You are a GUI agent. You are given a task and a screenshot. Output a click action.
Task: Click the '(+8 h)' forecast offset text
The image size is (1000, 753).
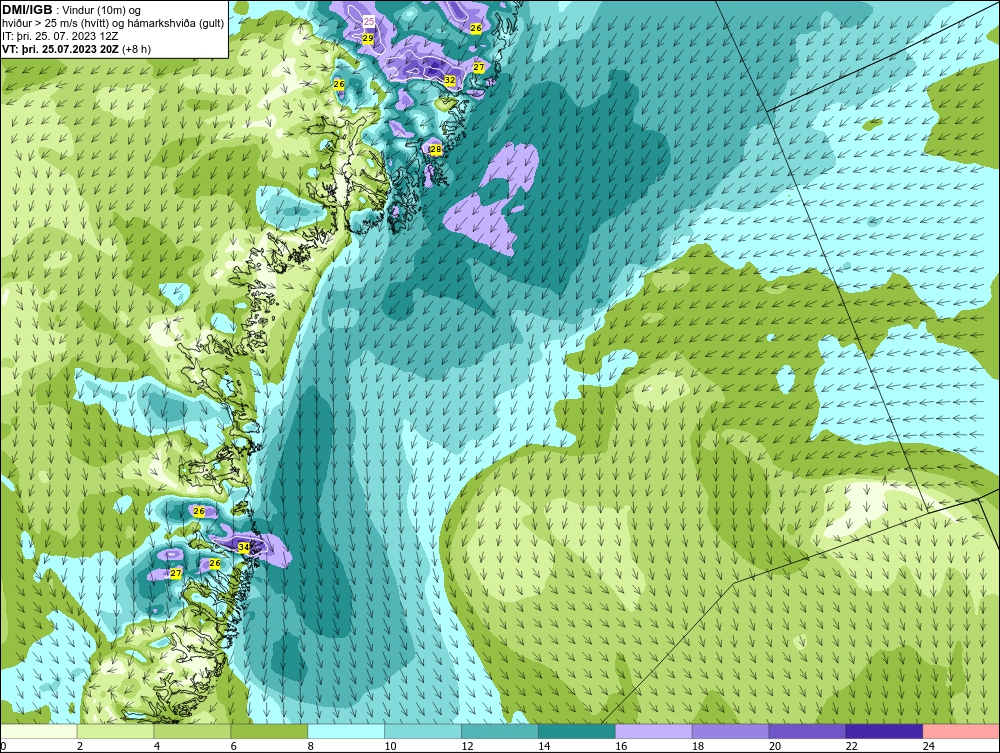pyautogui.click(x=136, y=49)
